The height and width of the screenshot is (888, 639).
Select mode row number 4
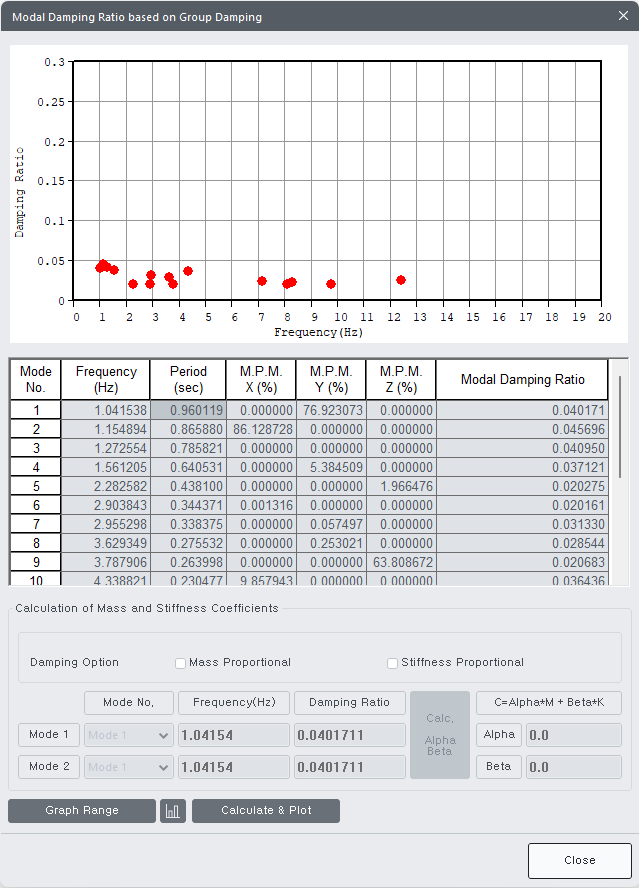pyautogui.click(x=36, y=467)
